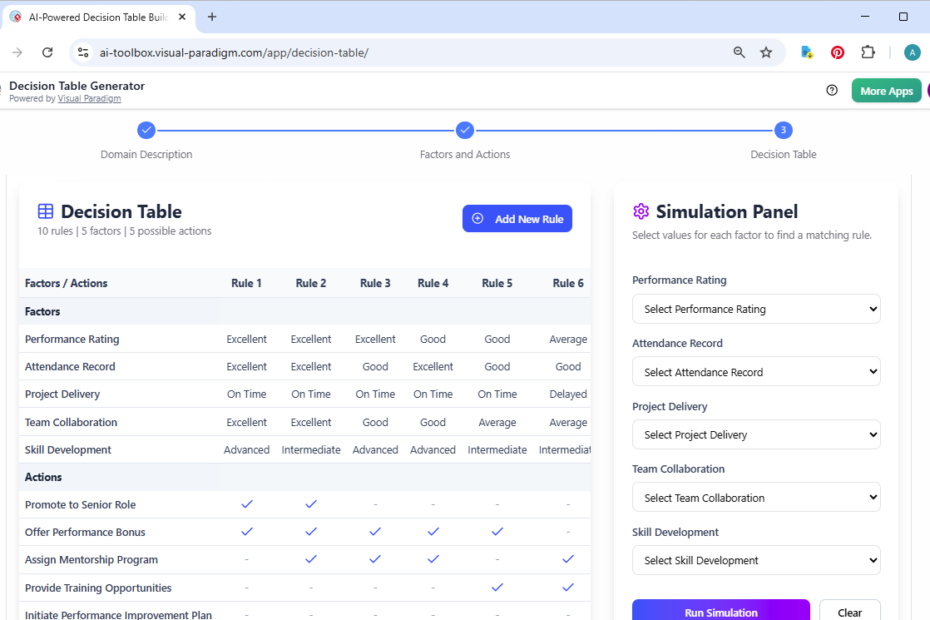The width and height of the screenshot is (930, 620).
Task: Toggle Promote to Senior Role checkmark for Rule 1
Action: (x=247, y=504)
